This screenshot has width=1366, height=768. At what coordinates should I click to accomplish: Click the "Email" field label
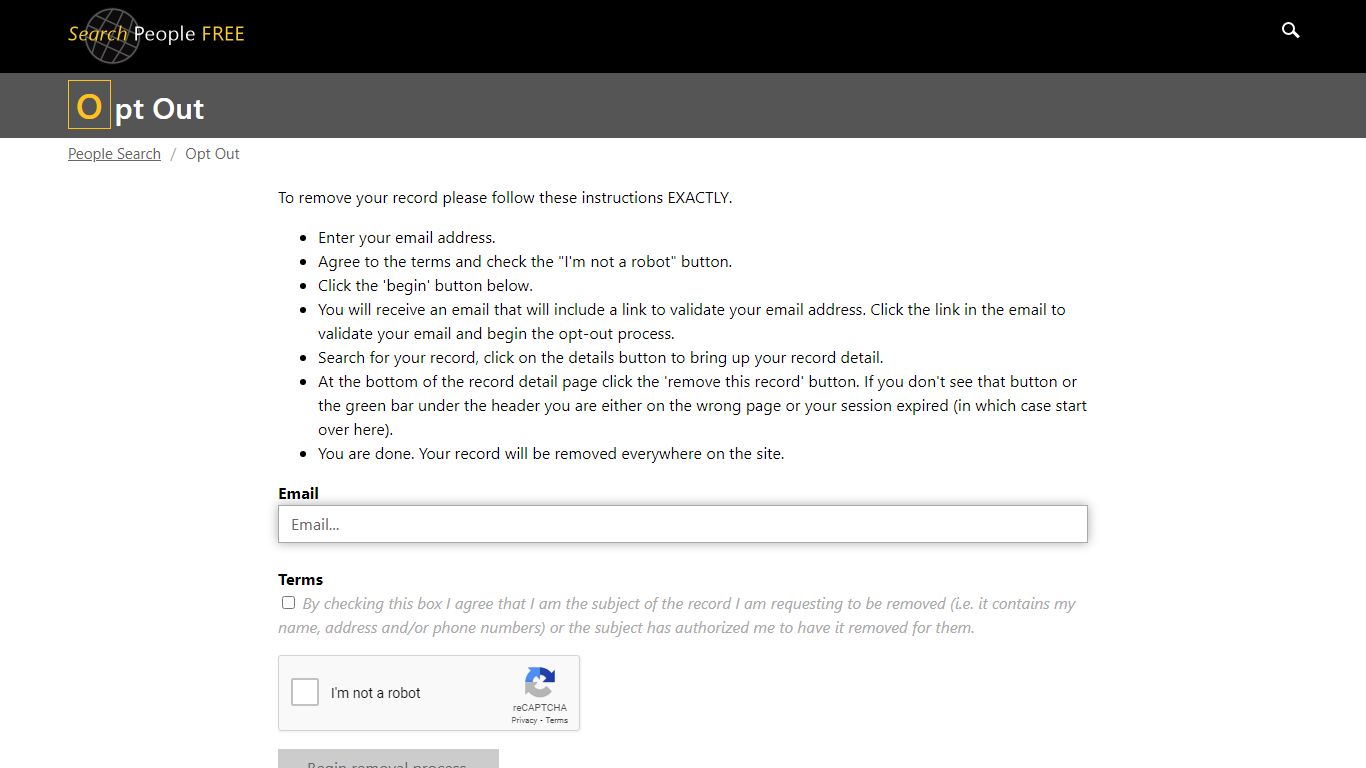(298, 493)
